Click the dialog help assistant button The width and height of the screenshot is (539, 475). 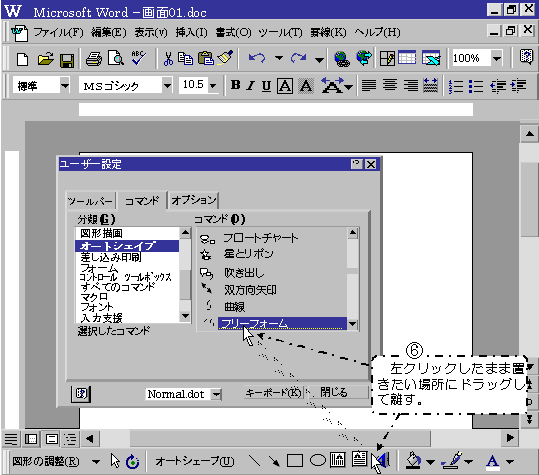point(81,394)
